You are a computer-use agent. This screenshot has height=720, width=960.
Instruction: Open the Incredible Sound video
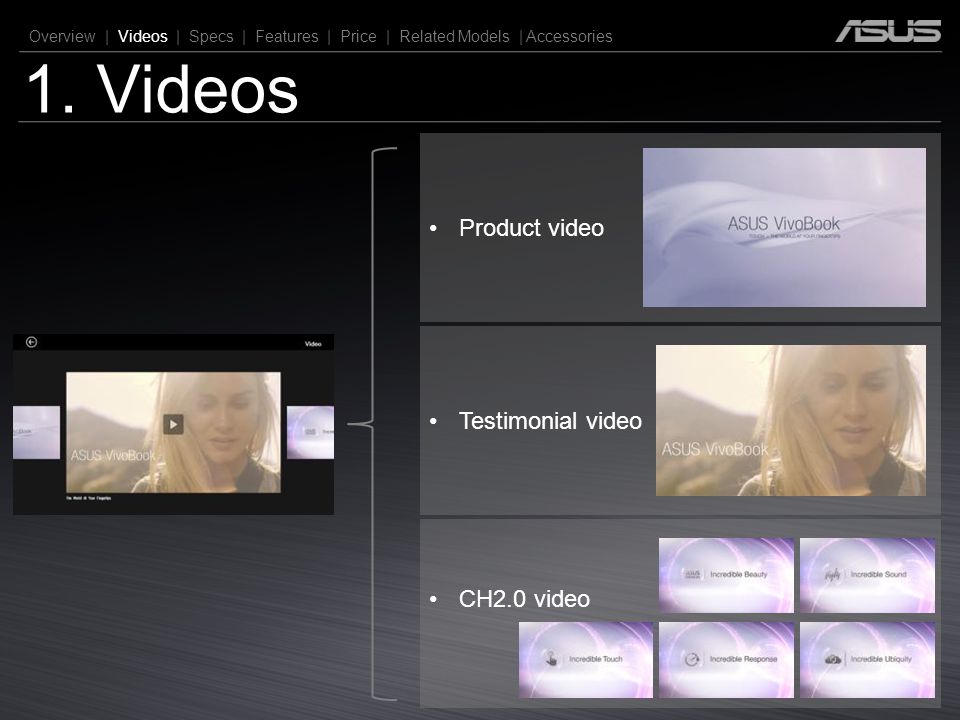click(867, 575)
